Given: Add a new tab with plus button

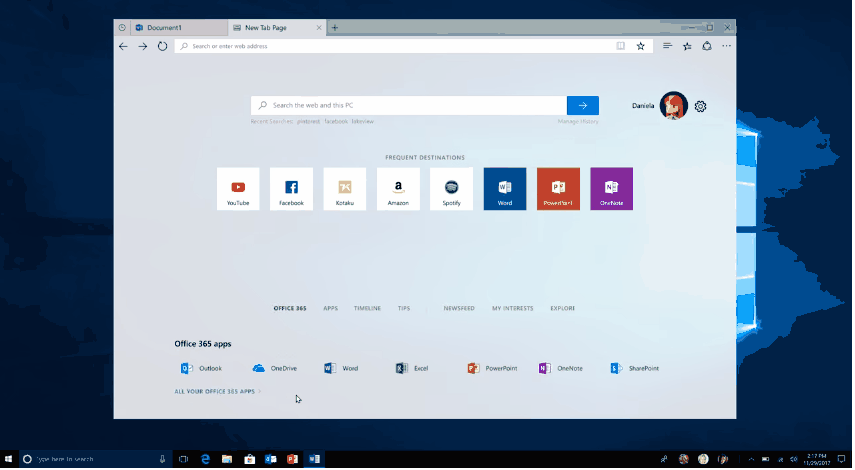Looking at the screenshot, I should pos(335,28).
